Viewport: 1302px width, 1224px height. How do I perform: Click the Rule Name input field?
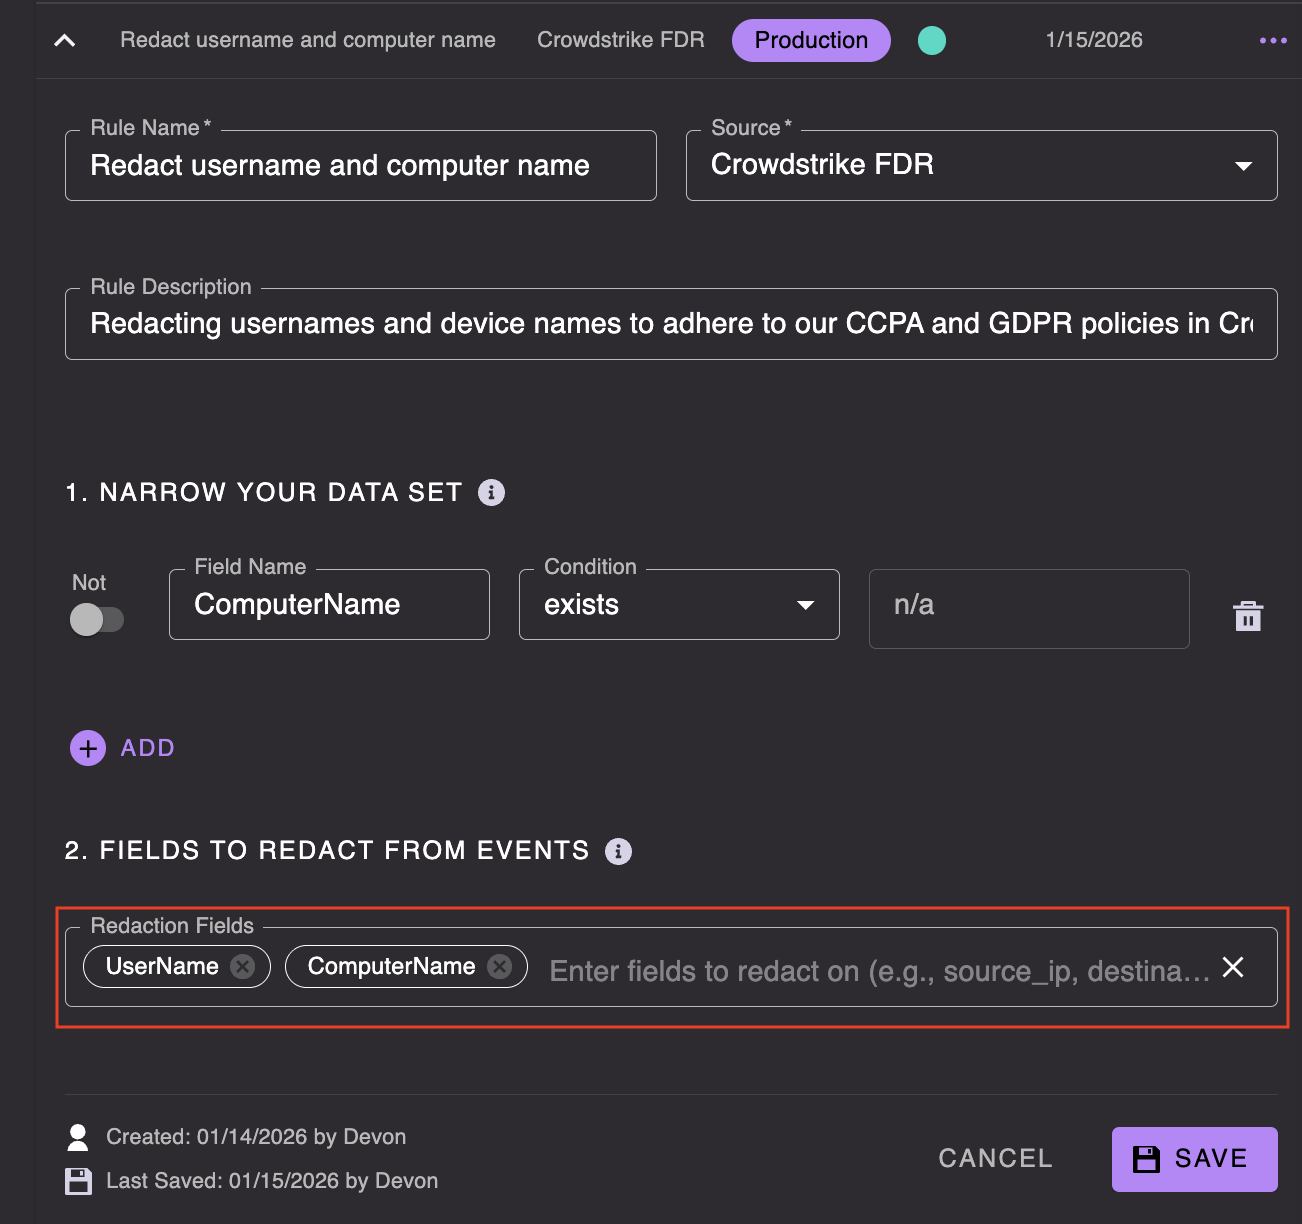point(360,166)
